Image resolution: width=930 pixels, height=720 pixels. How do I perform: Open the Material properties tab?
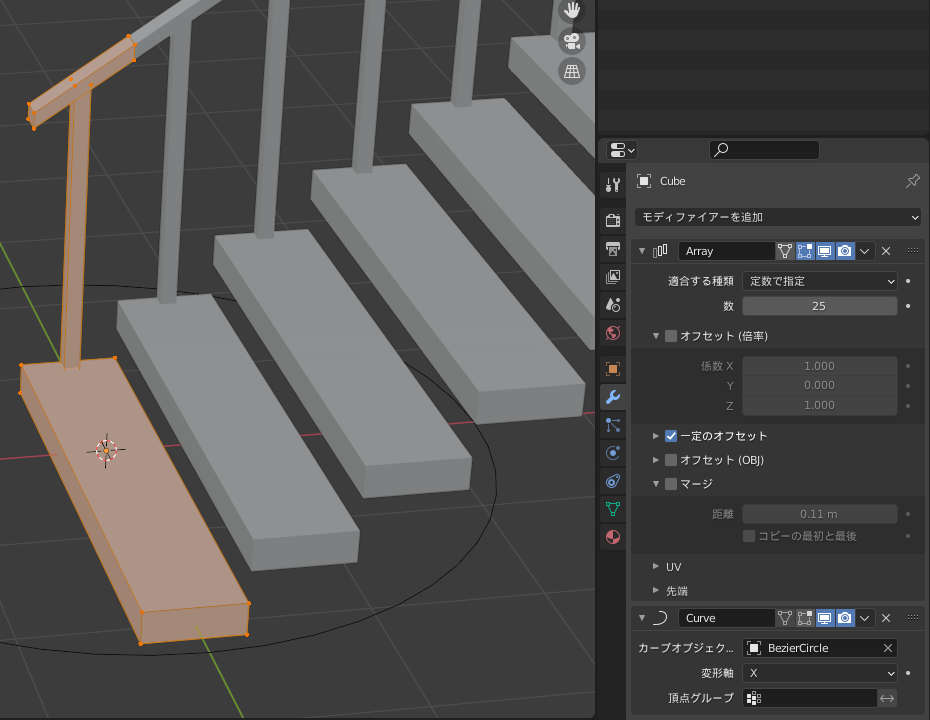(613, 537)
